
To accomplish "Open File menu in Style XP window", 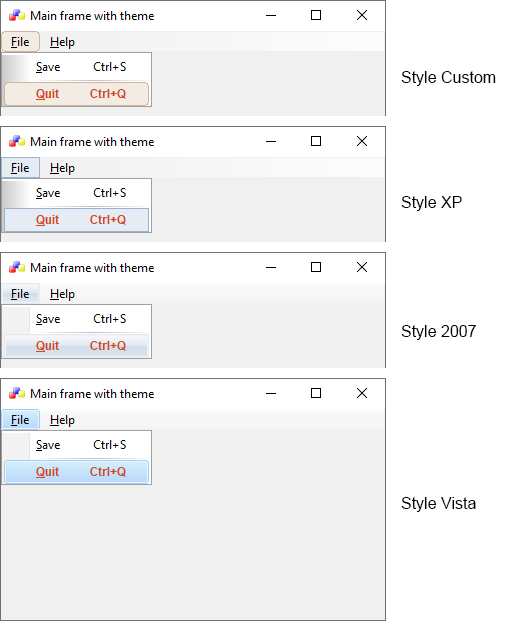I will pyautogui.click(x=20, y=168).
